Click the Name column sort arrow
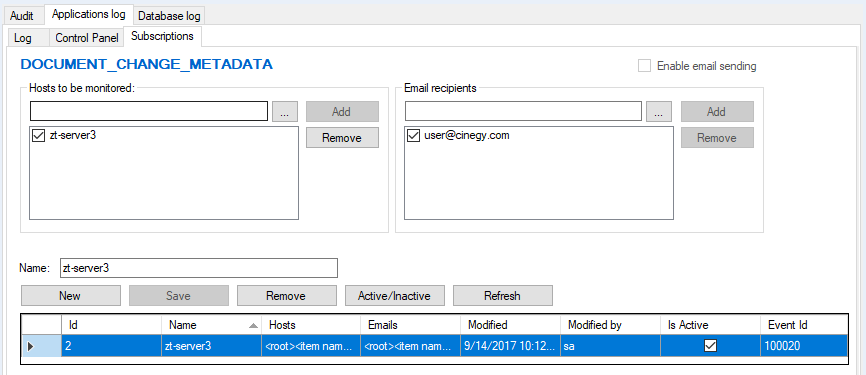This screenshot has width=866, height=375. pyautogui.click(x=254, y=325)
